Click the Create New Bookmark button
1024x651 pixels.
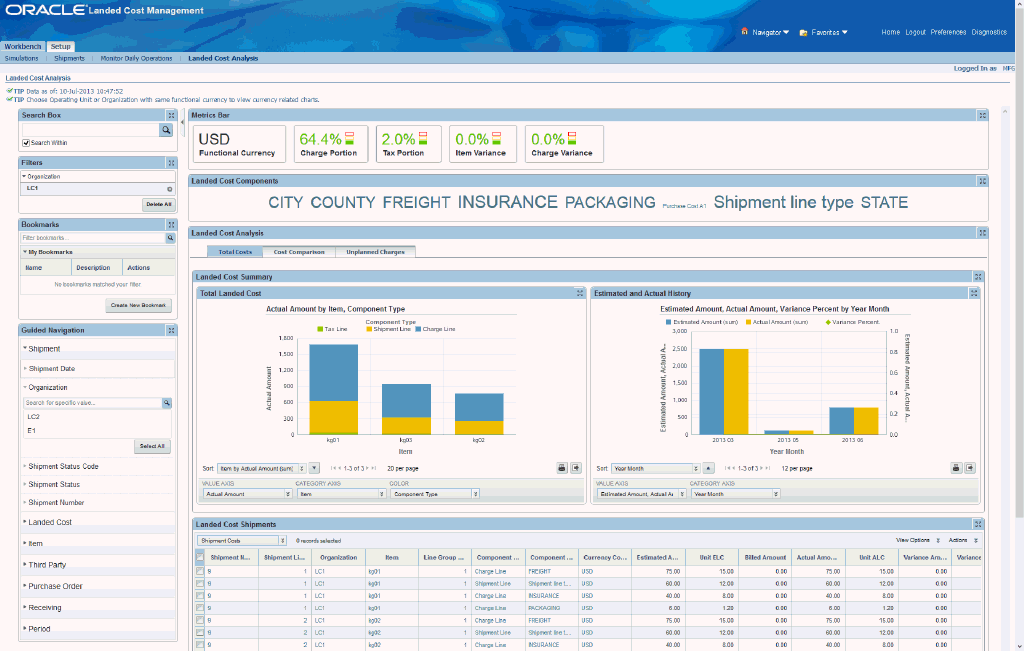pos(138,305)
